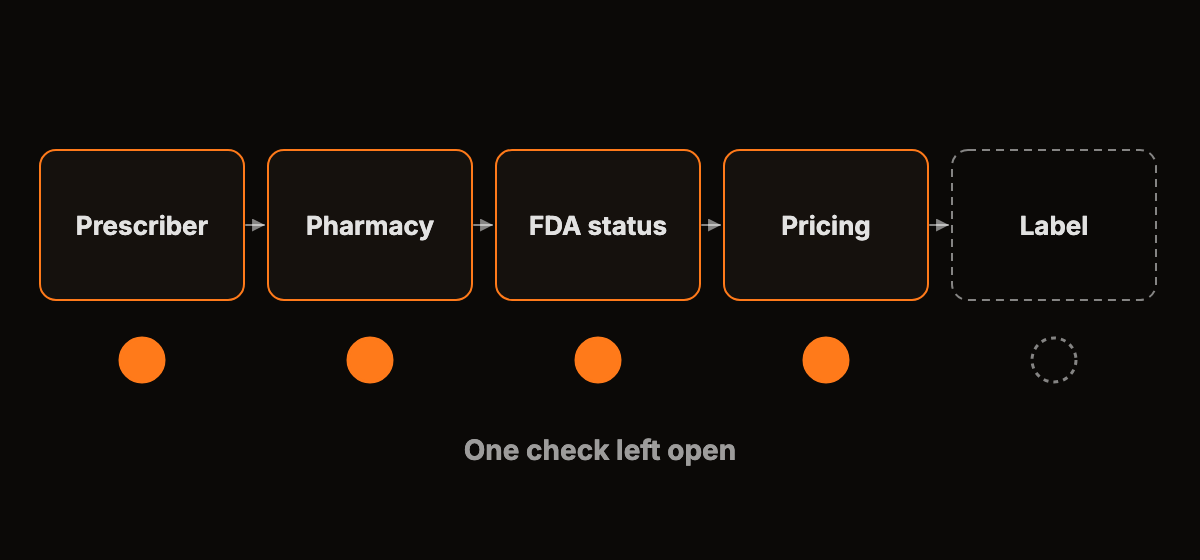
Task: Click the 'FDA status' text label
Action: (598, 226)
